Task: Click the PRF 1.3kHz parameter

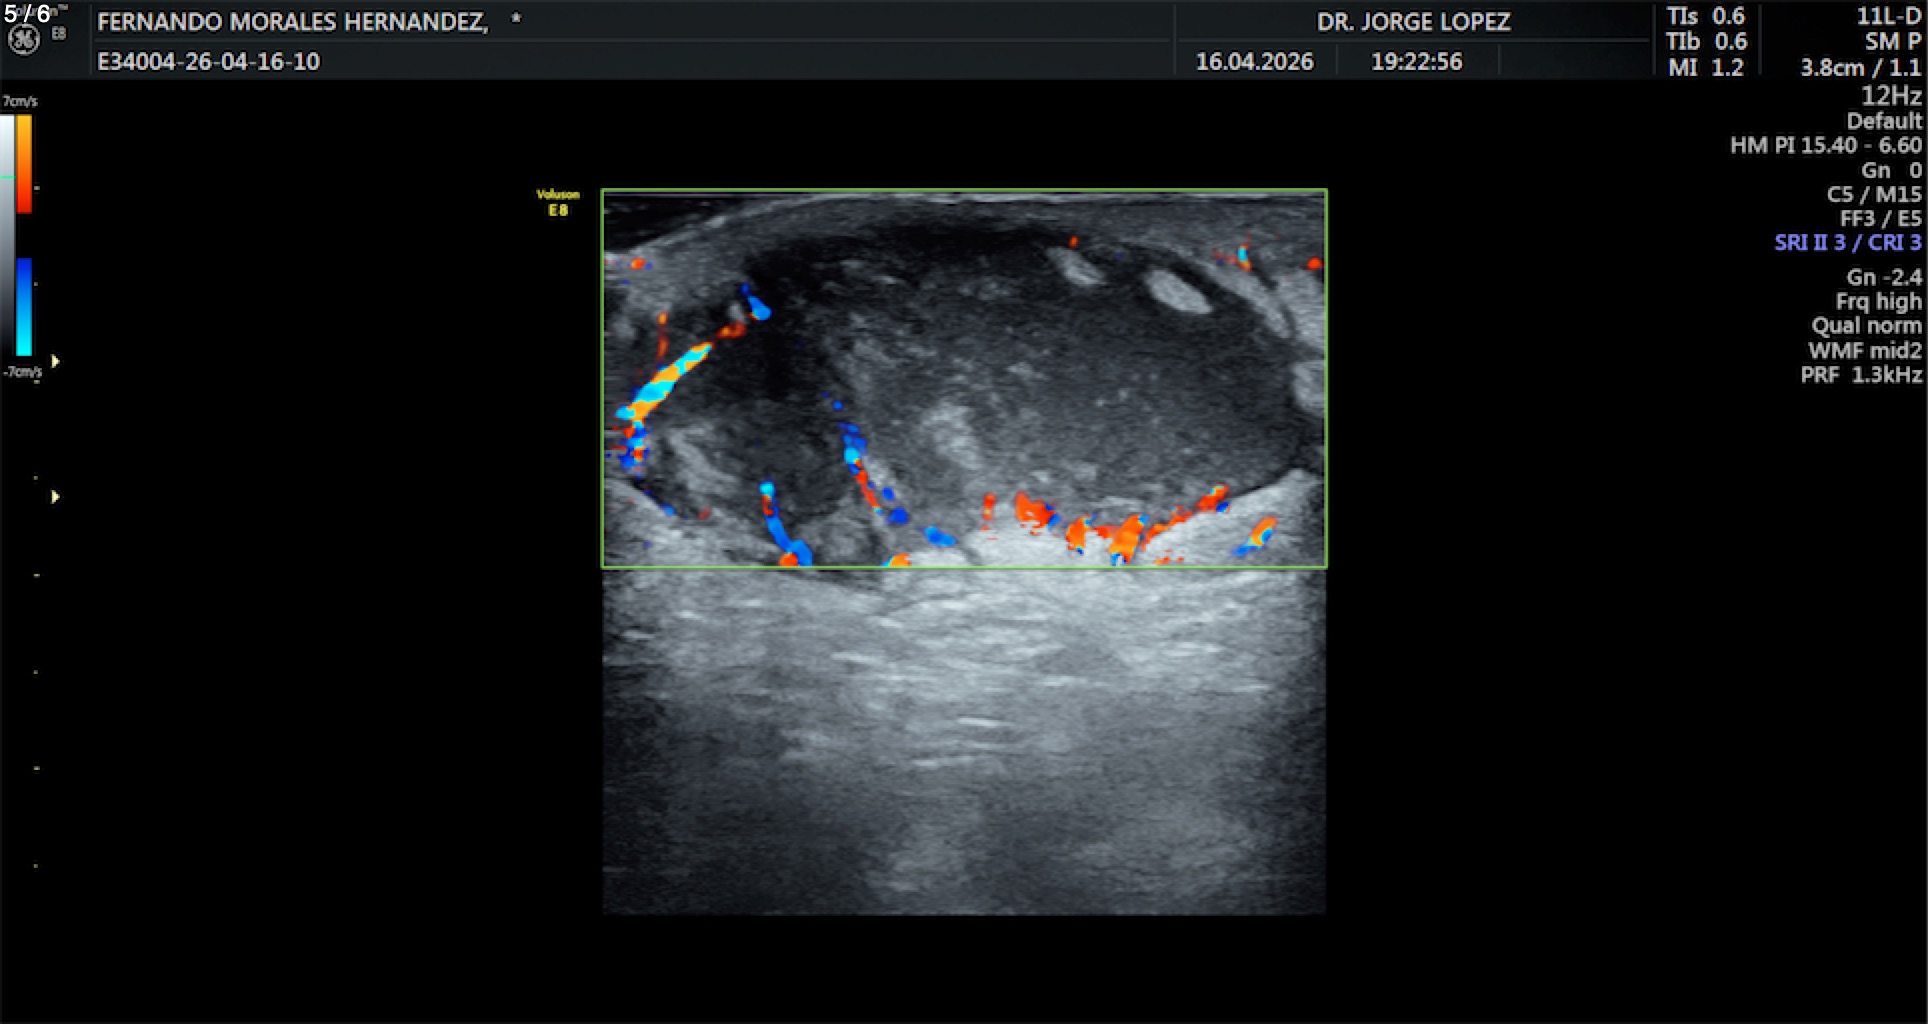Action: pyautogui.click(x=1860, y=375)
